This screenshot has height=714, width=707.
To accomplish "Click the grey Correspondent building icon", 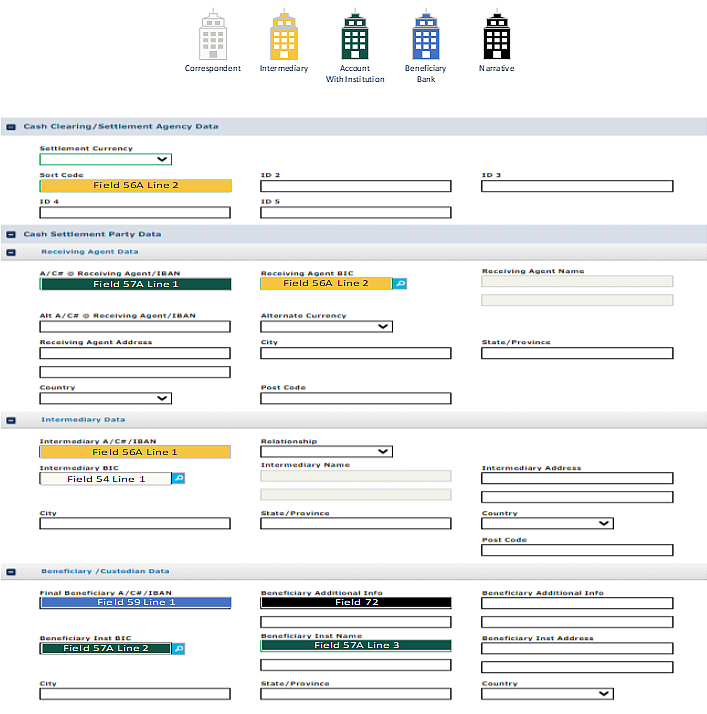I will pos(212,37).
